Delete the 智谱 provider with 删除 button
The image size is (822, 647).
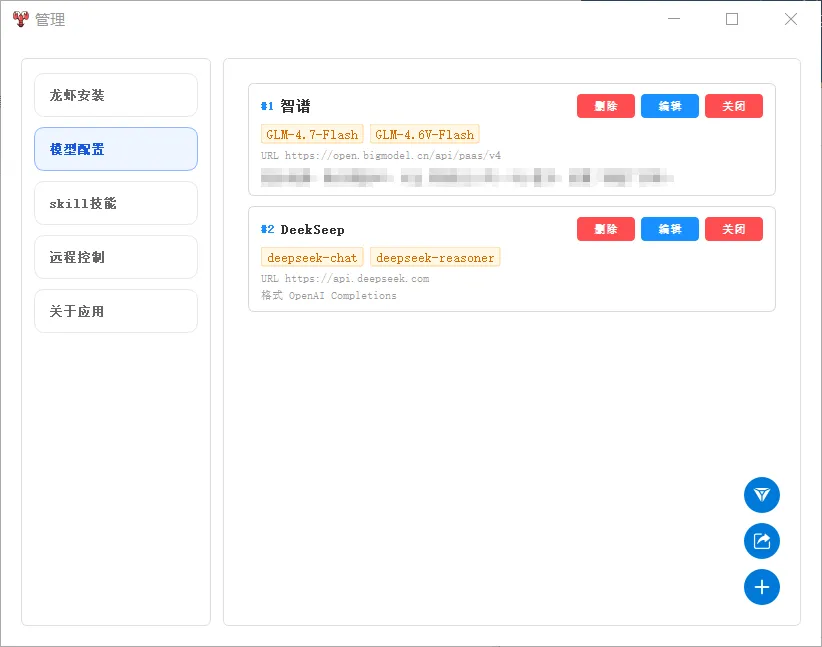point(605,106)
